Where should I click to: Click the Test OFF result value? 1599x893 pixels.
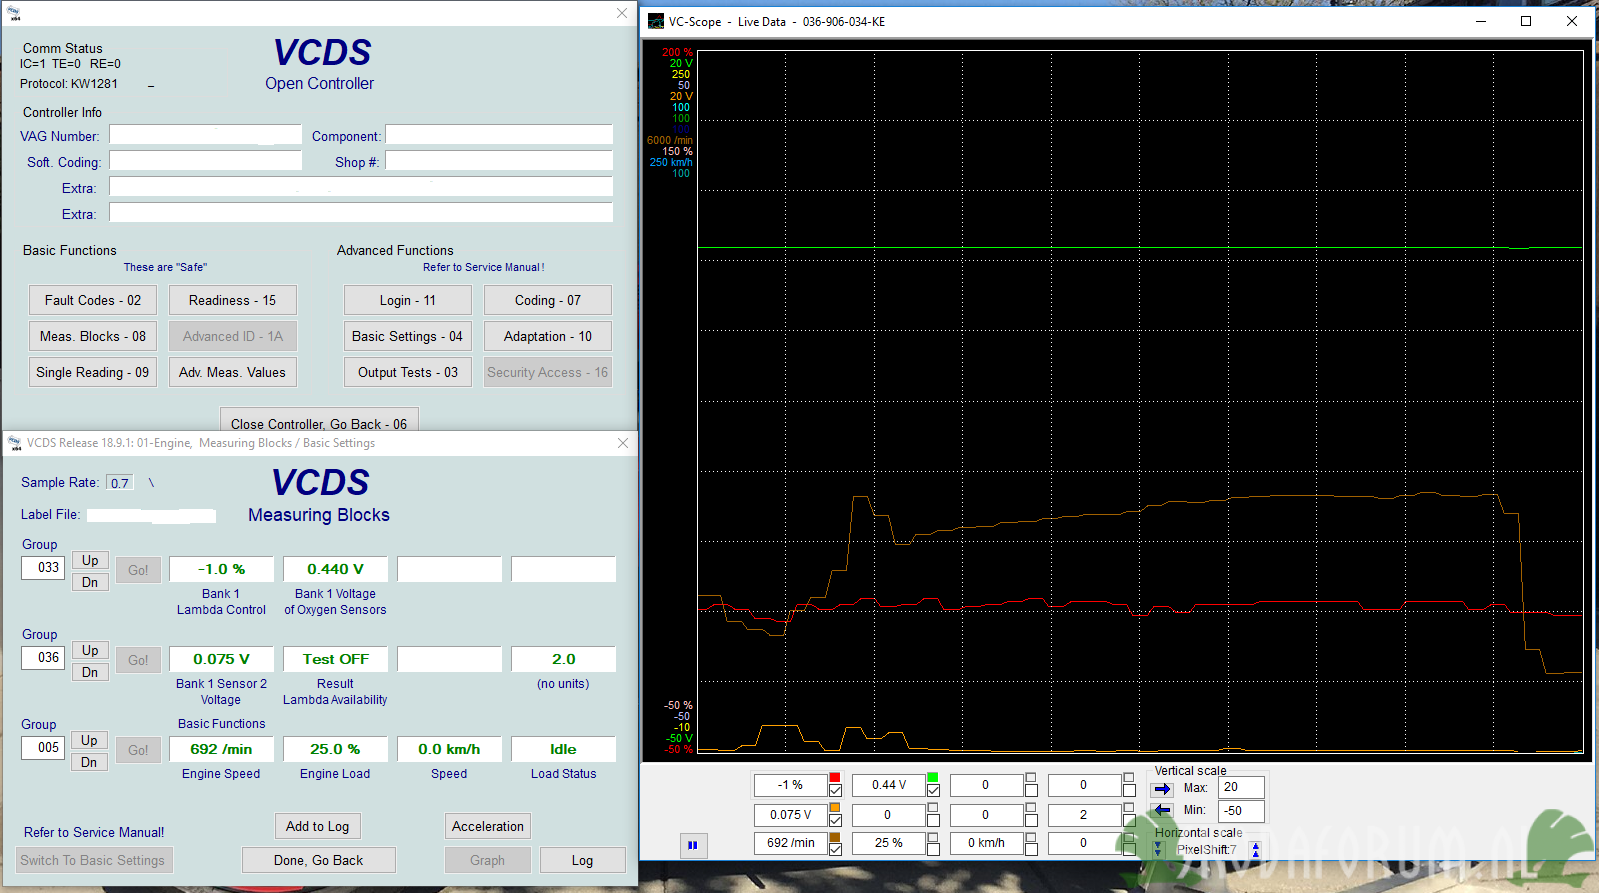[335, 659]
